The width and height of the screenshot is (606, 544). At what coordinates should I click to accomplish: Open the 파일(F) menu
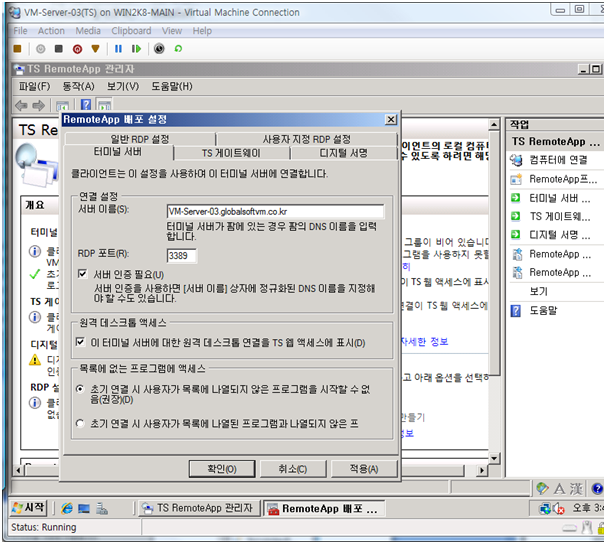(x=34, y=86)
